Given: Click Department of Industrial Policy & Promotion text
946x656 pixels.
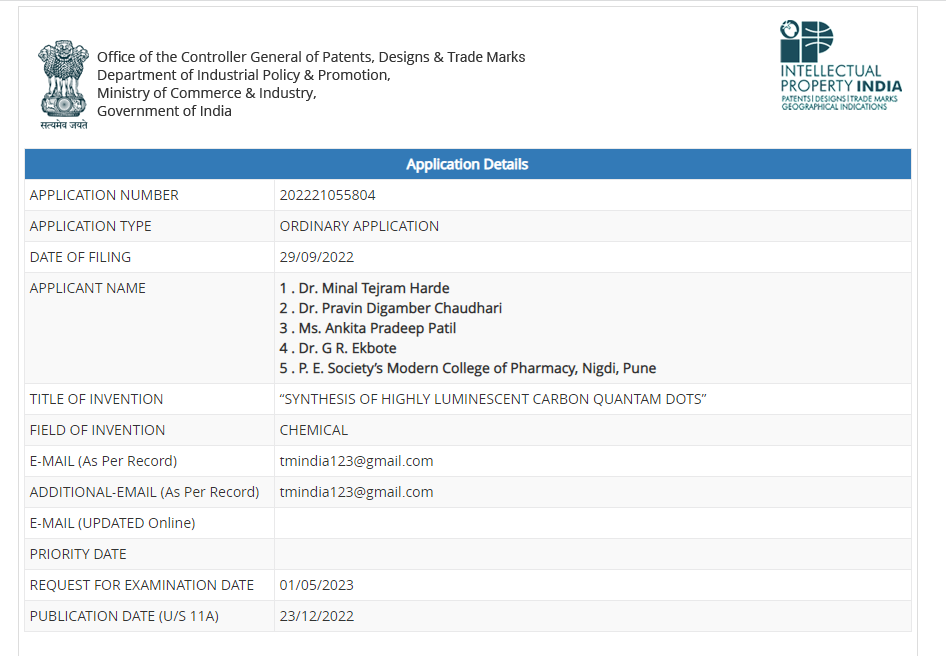Looking at the screenshot, I should (244, 75).
